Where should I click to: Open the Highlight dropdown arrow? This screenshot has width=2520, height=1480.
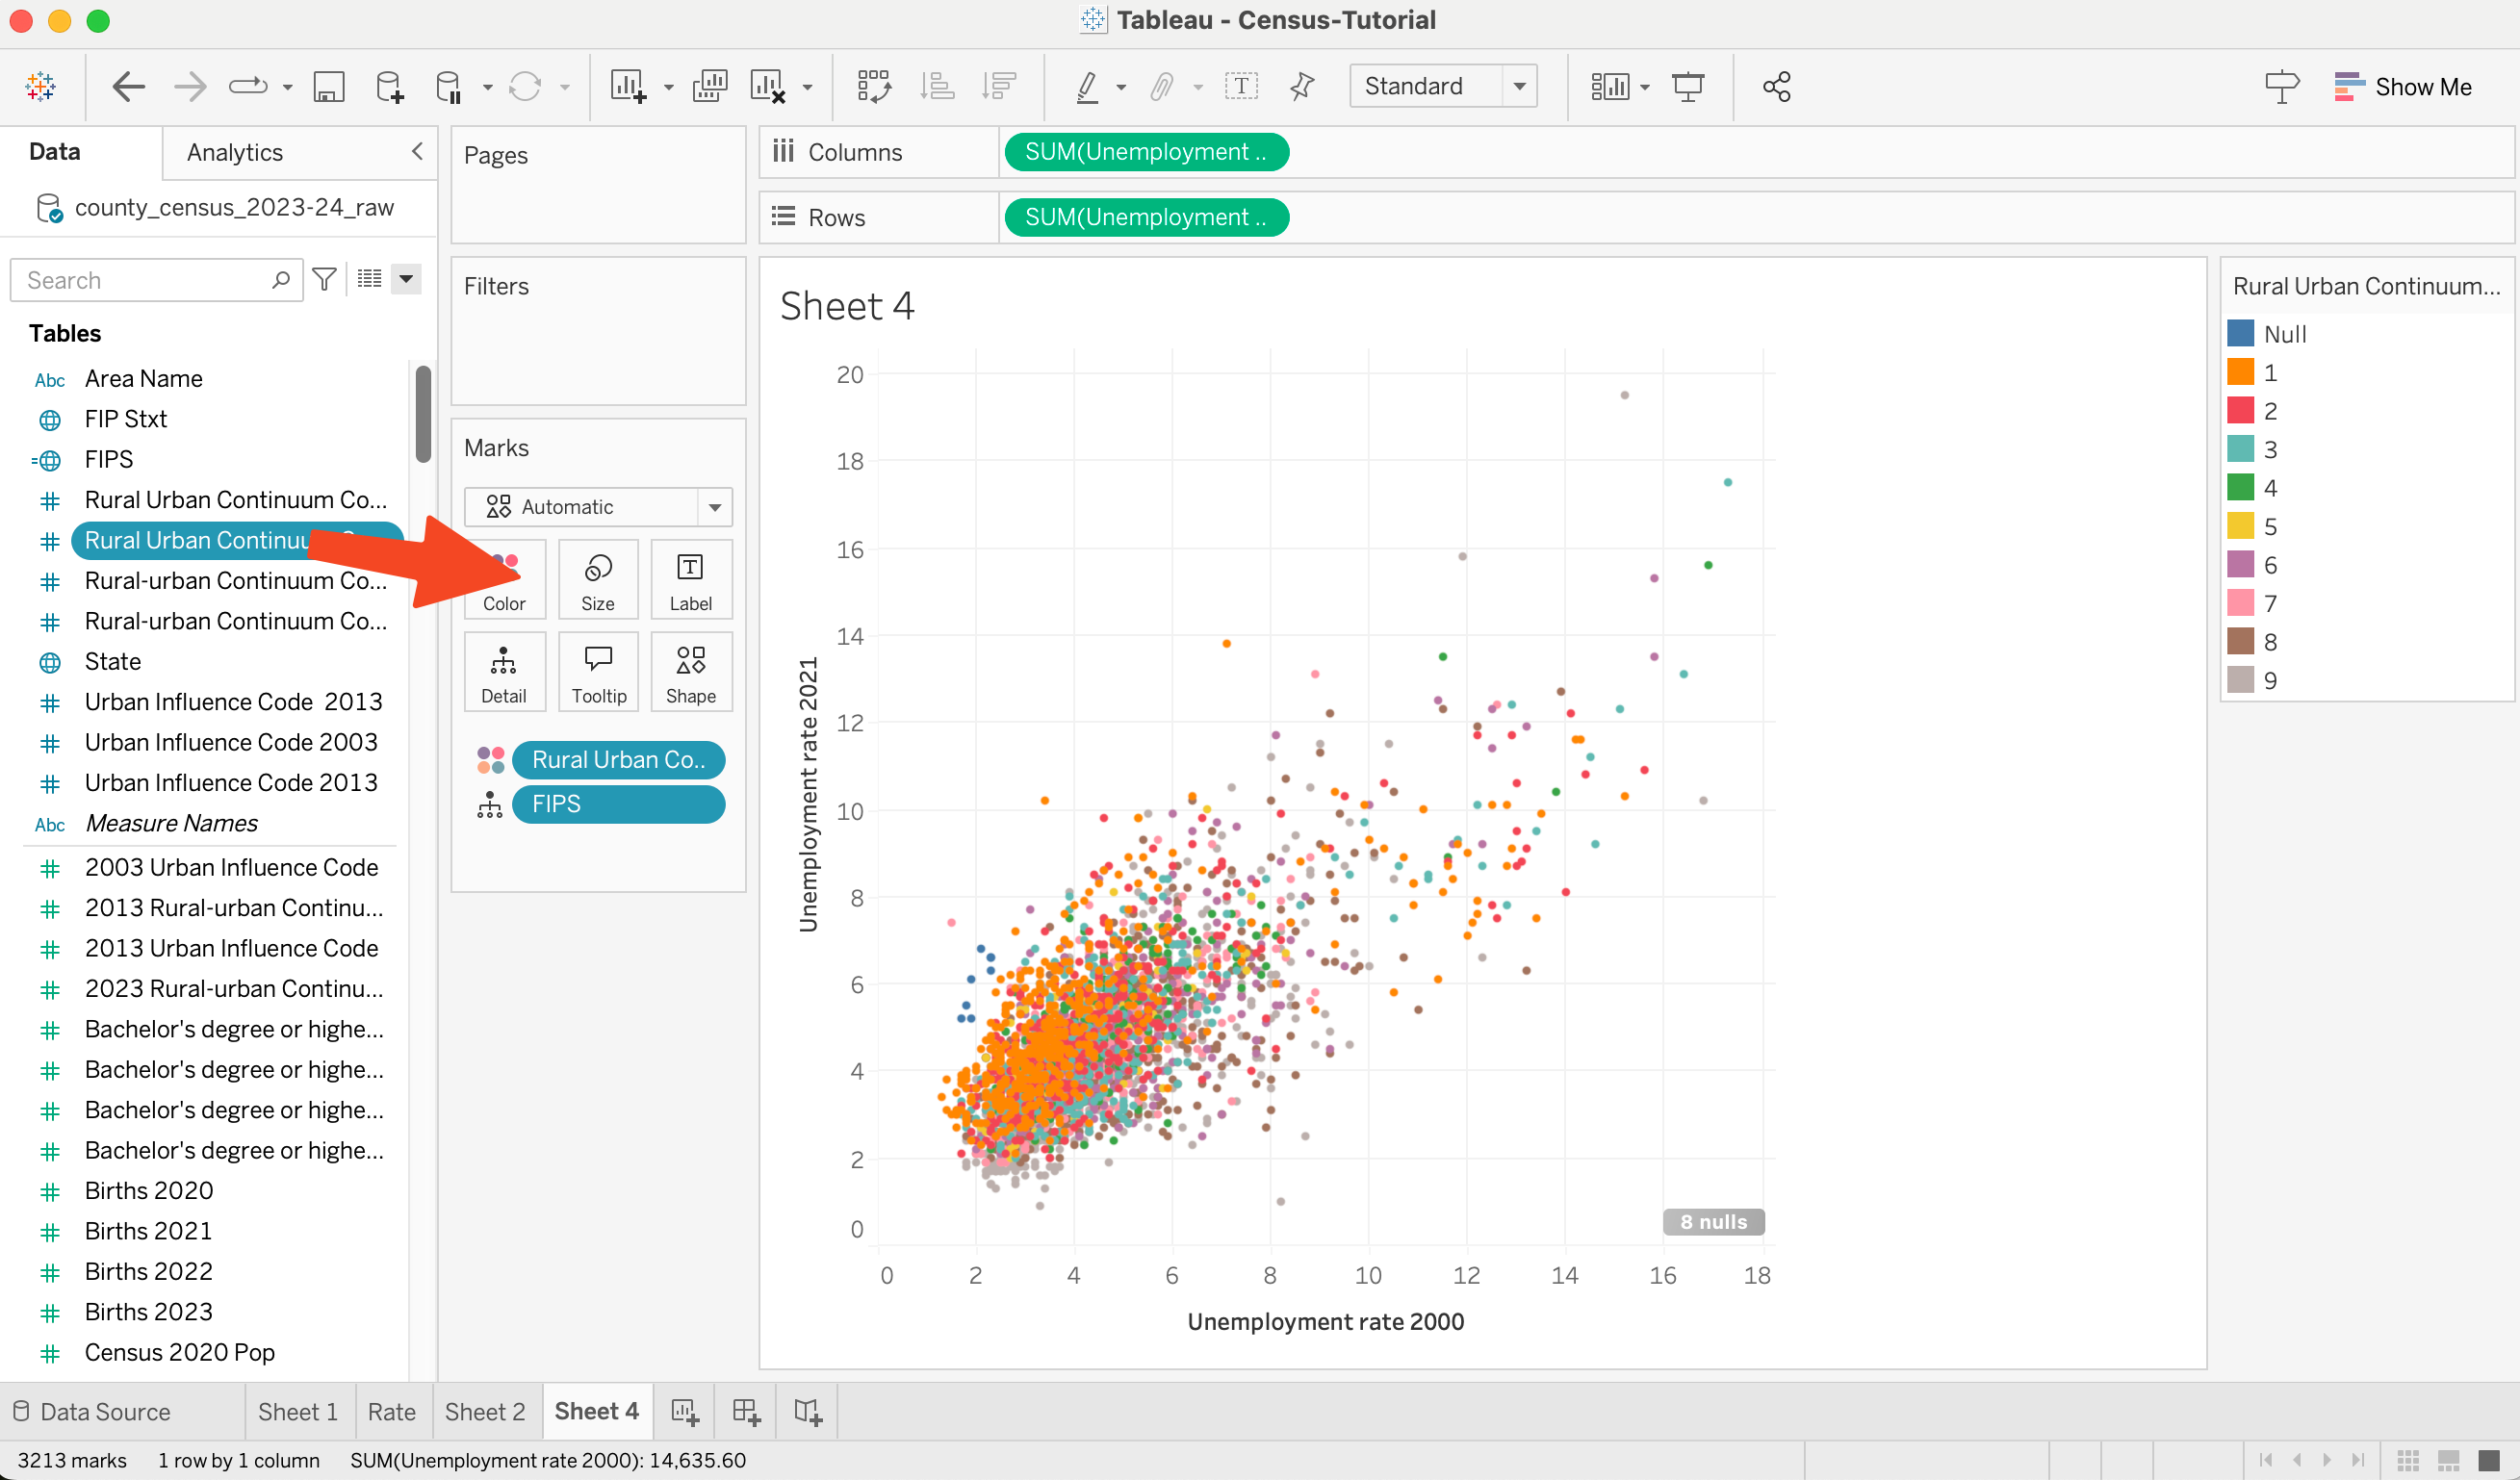point(1120,87)
